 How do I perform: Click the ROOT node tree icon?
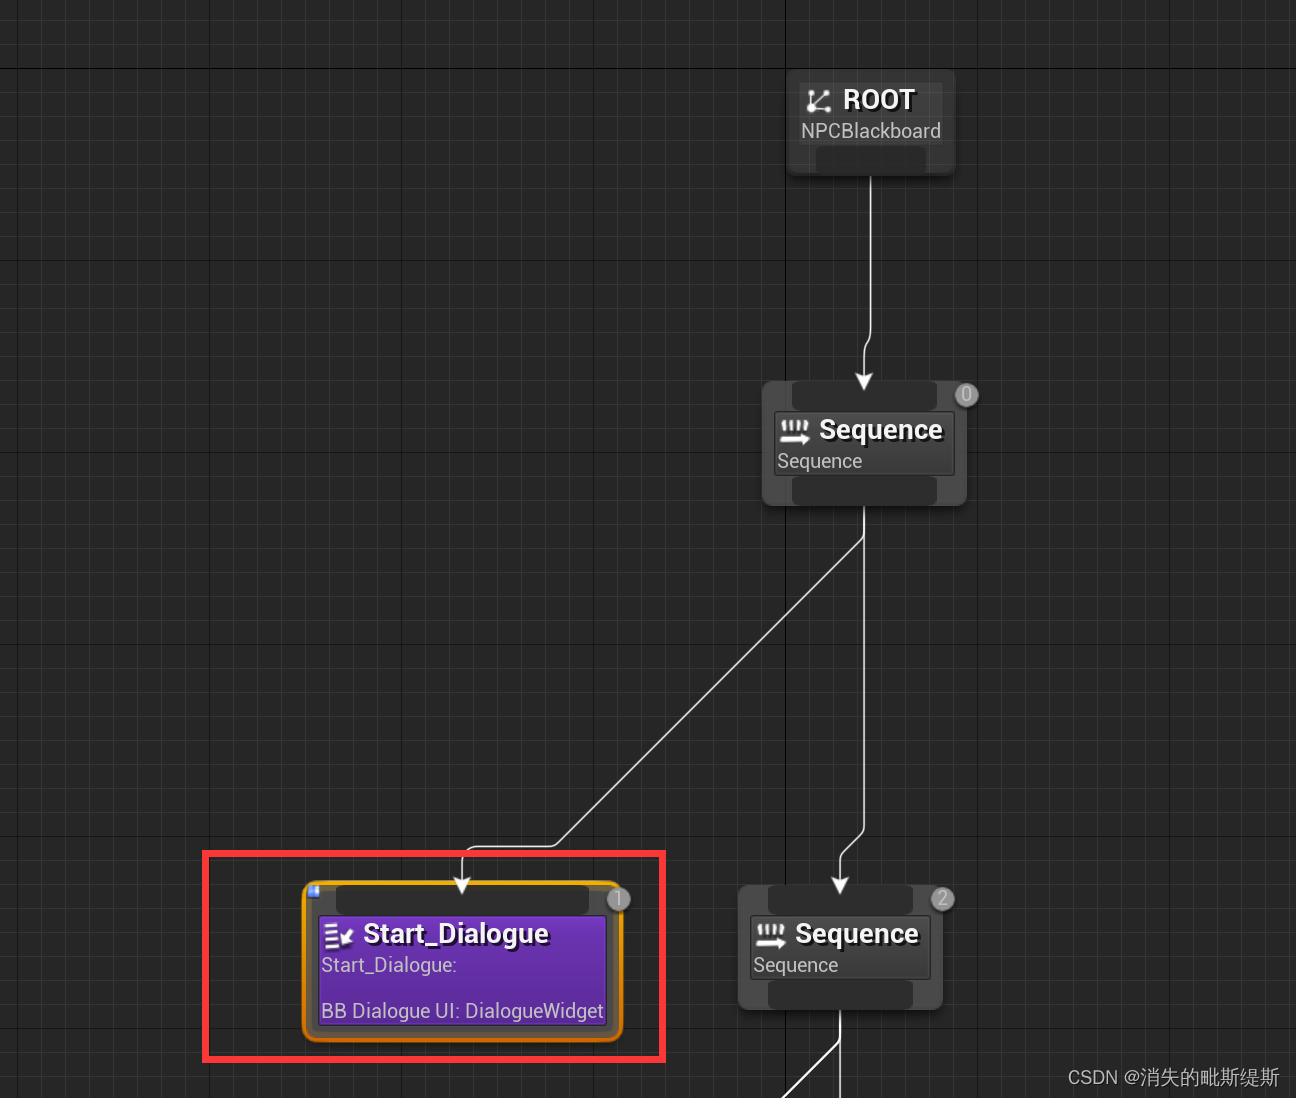click(x=819, y=100)
